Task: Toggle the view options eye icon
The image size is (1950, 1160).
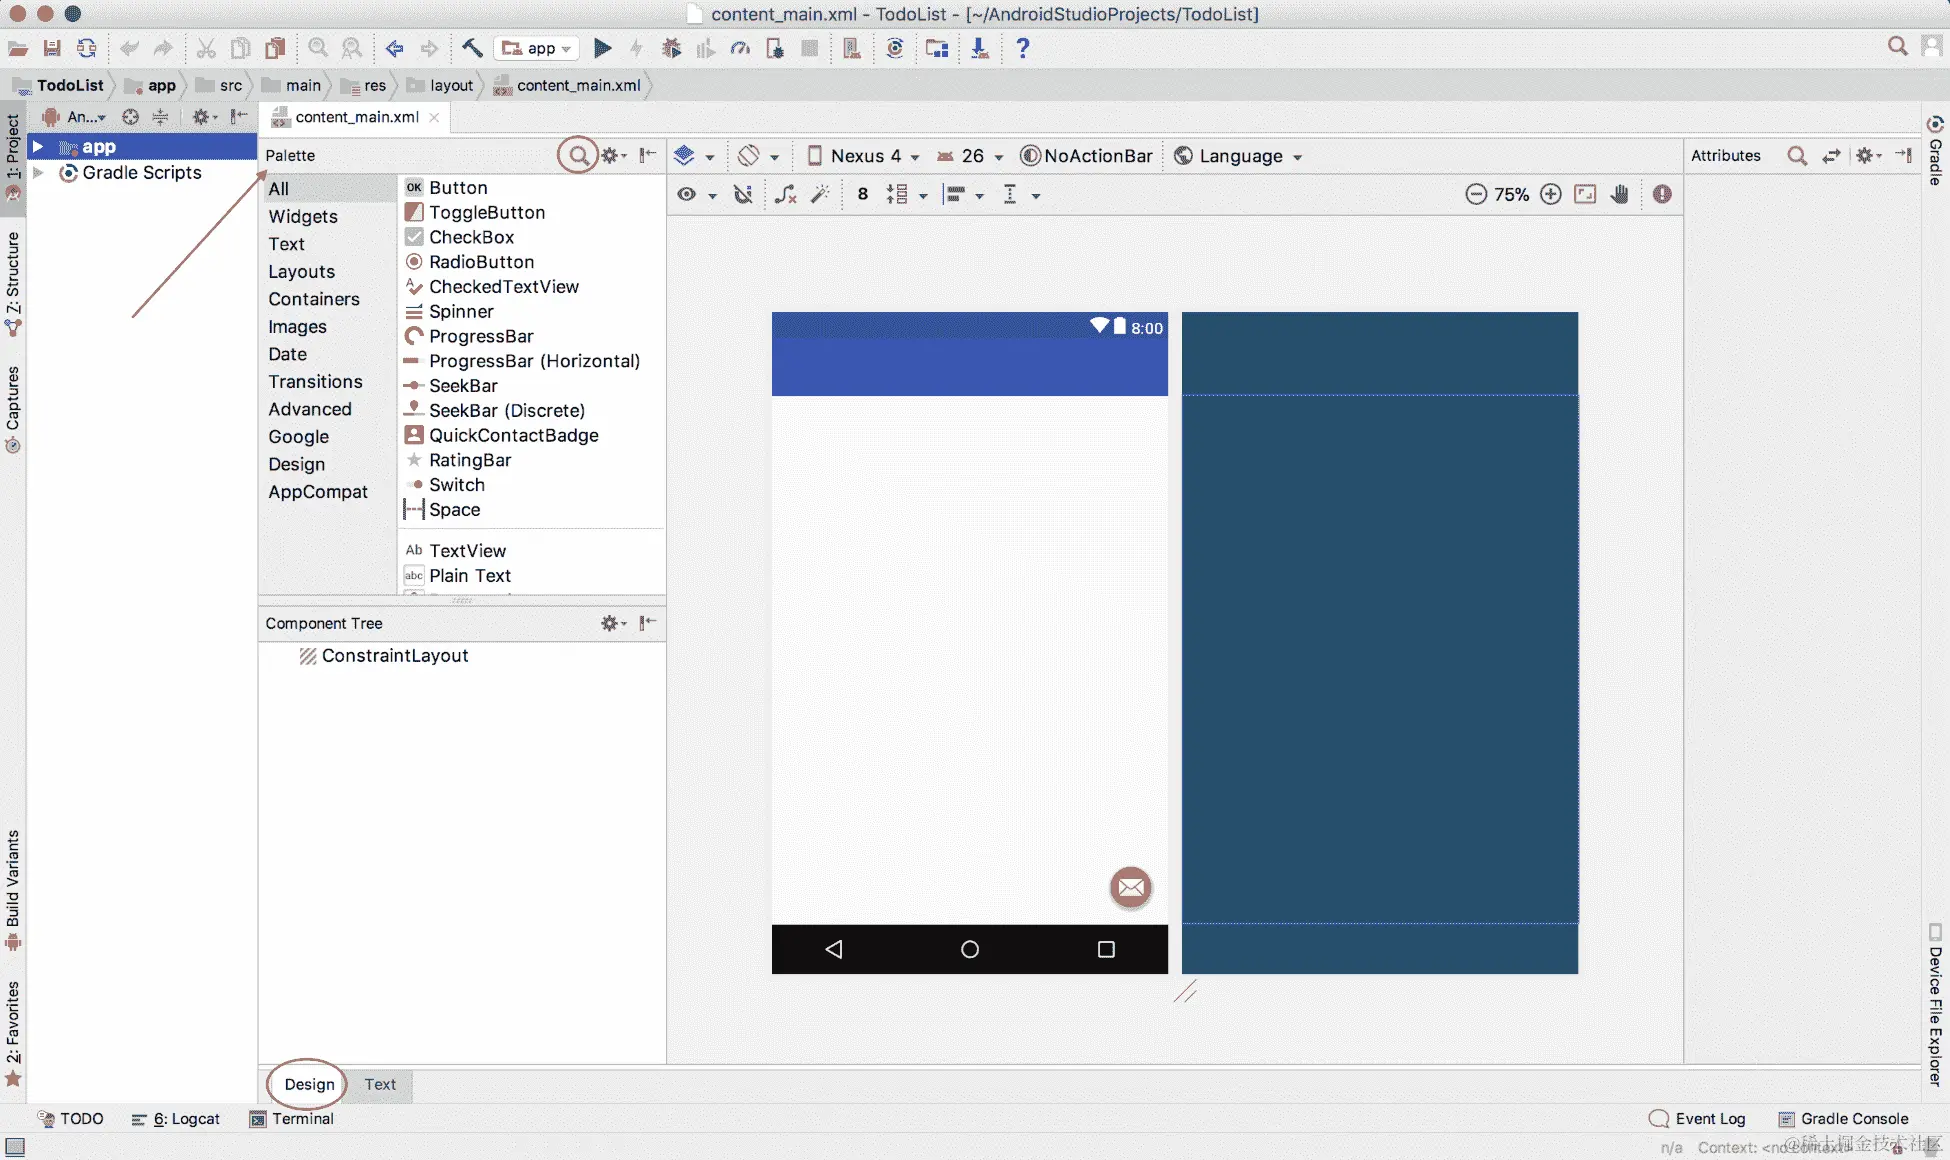Action: (687, 195)
